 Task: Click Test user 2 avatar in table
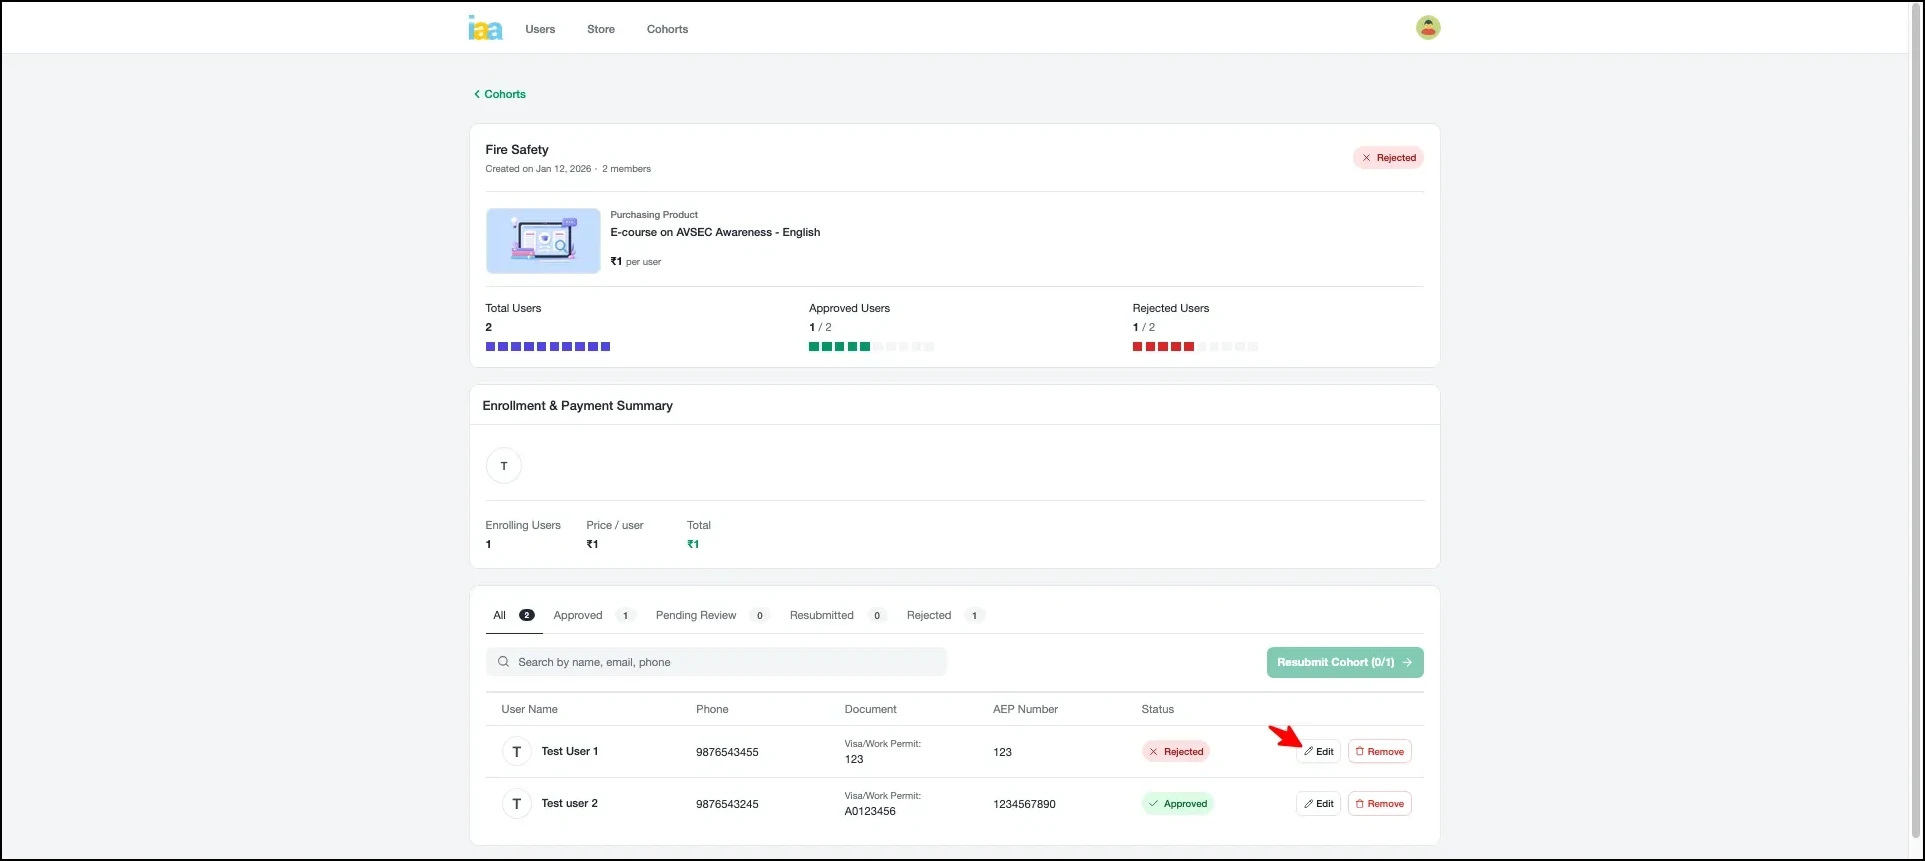(x=516, y=804)
